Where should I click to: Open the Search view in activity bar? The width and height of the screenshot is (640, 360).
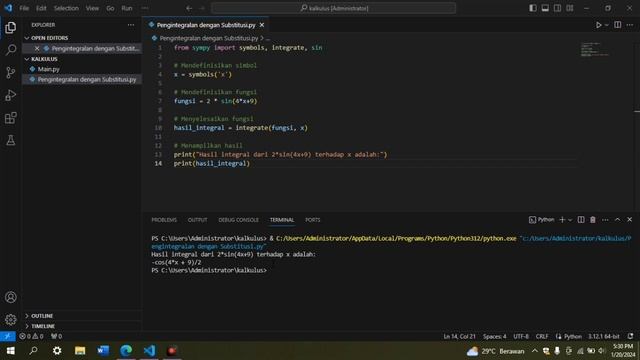click(x=11, y=50)
